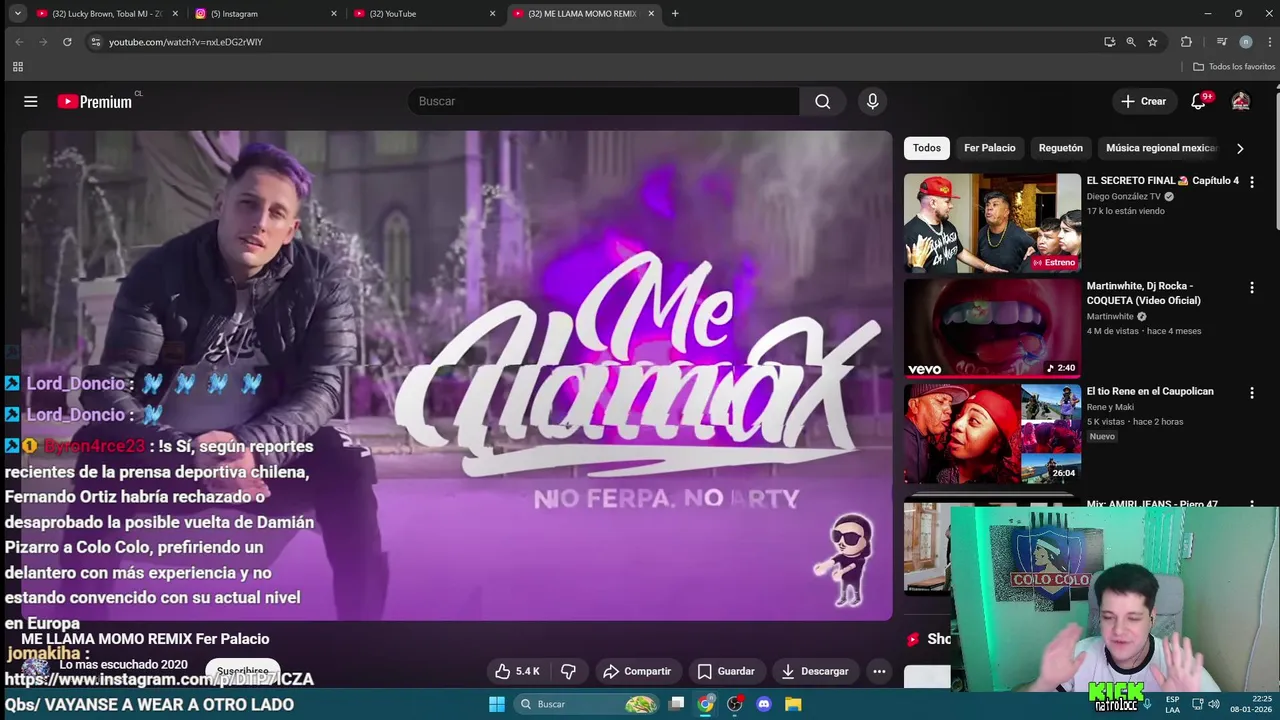Open Chrome zoom magnifier in address bar
Screen dimensions: 1280x720
[x=1131, y=42]
